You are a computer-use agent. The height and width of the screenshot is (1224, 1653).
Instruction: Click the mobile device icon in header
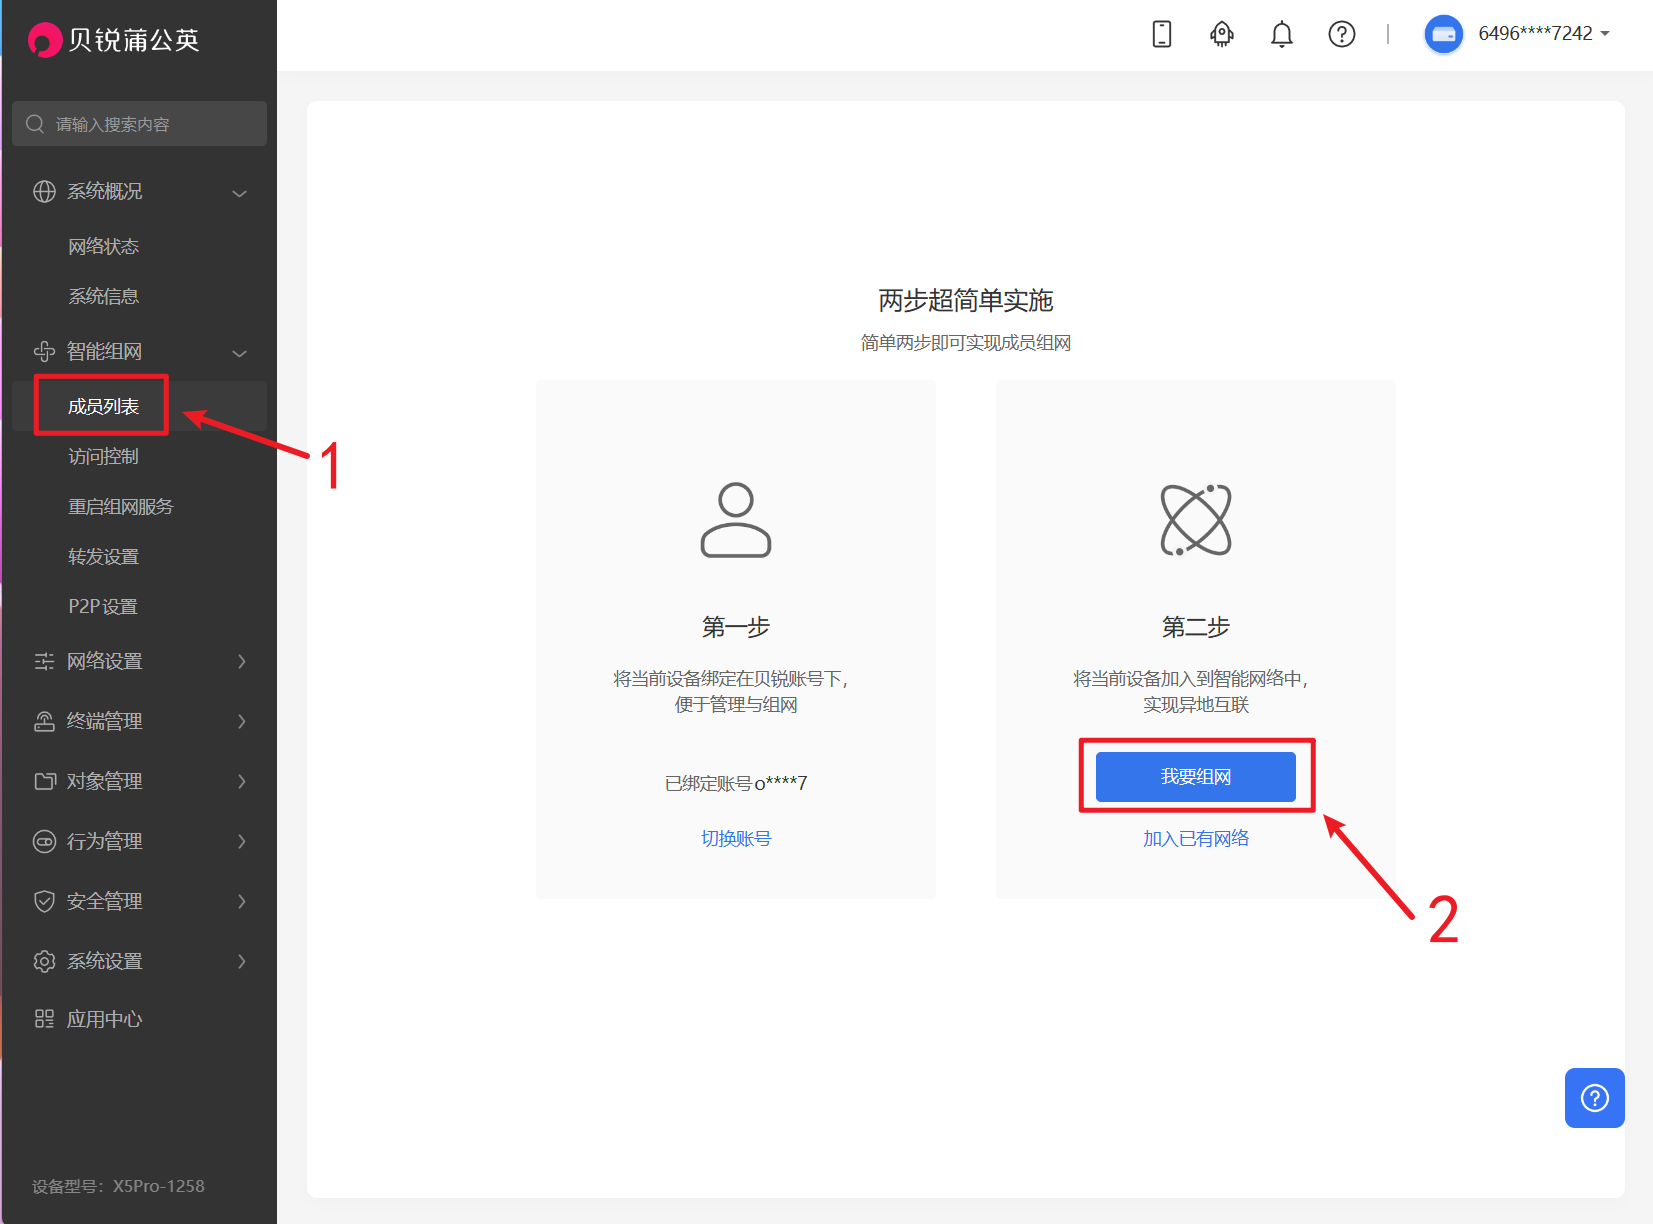(x=1161, y=34)
